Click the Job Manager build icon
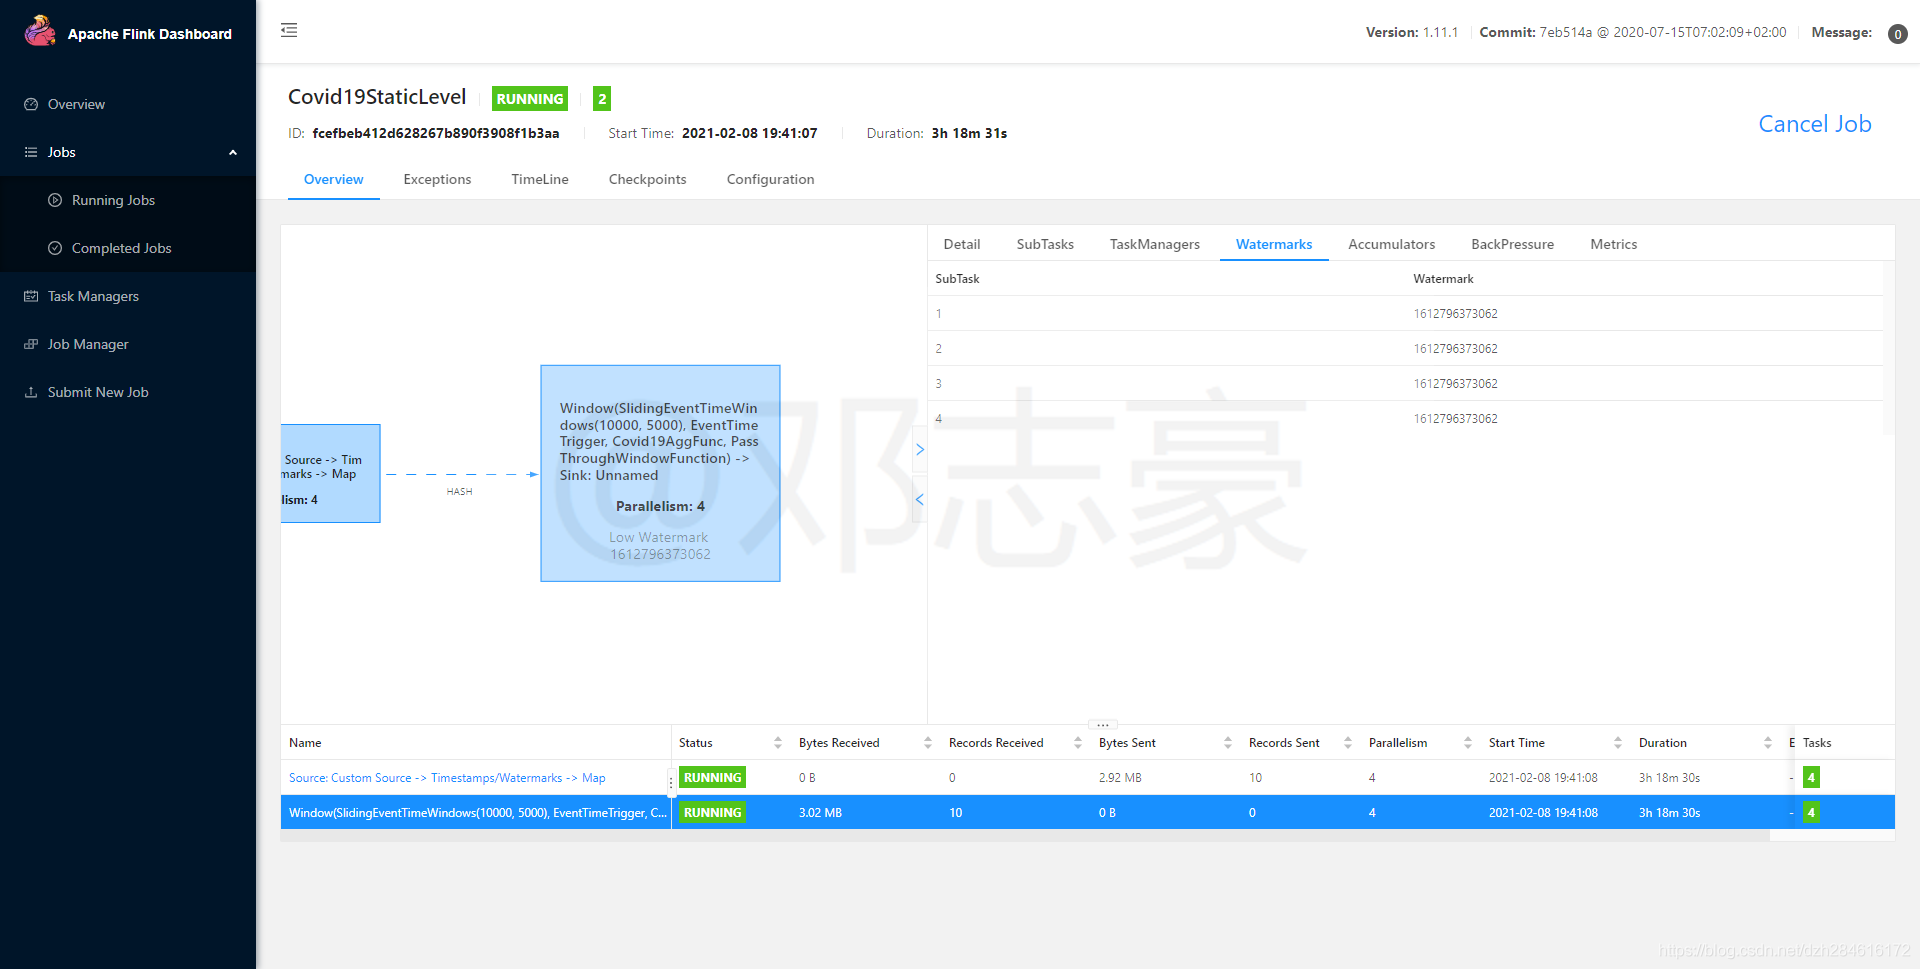This screenshot has height=969, width=1920. pos(31,344)
